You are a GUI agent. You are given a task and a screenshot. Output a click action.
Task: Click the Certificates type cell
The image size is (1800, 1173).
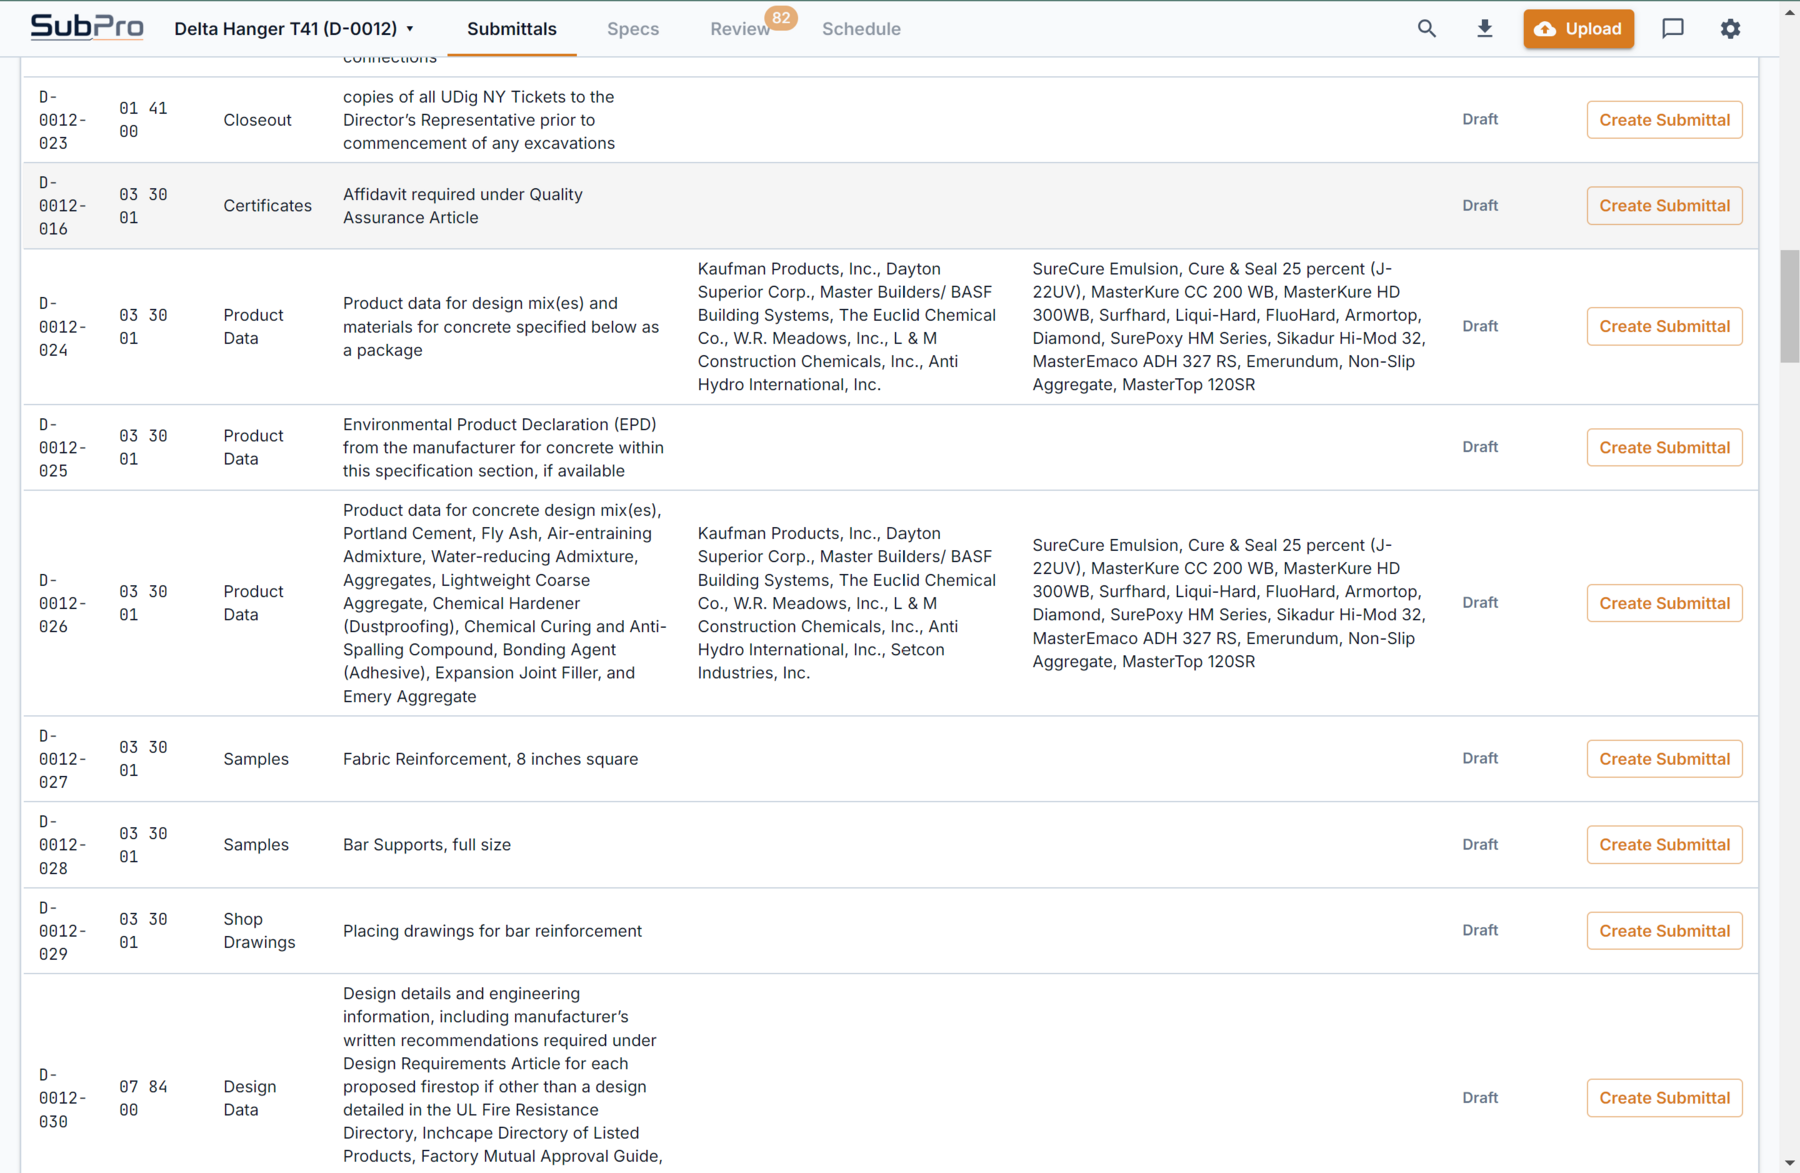[267, 206]
